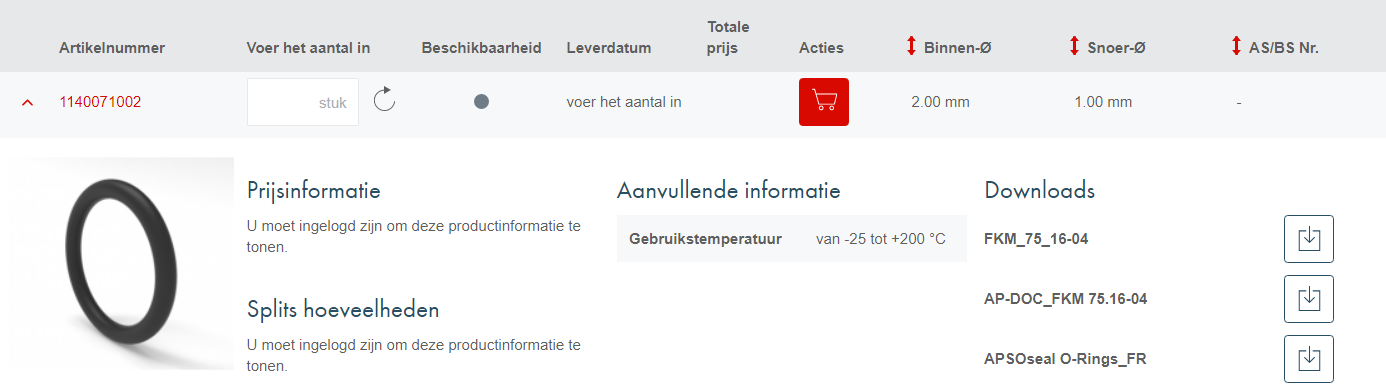
Task: Add item to cart with red cart button
Action: (x=823, y=102)
